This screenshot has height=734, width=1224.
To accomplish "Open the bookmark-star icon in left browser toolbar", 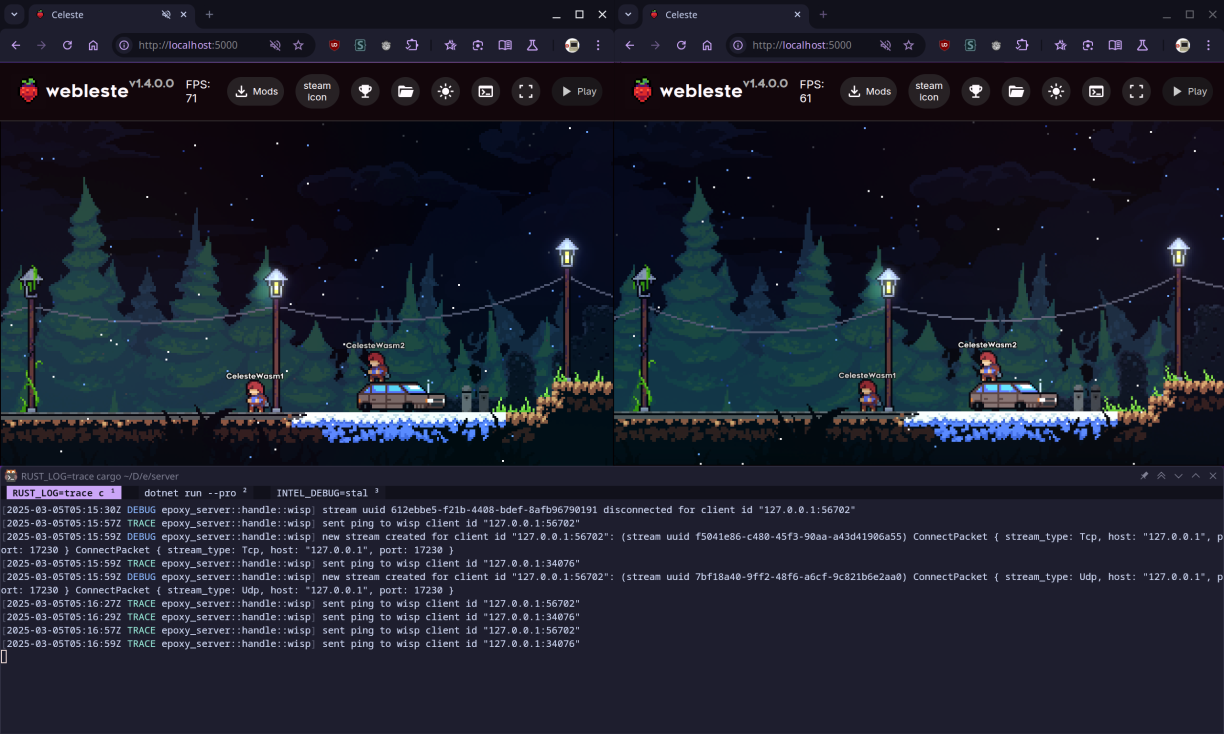I will pyautogui.click(x=451, y=45).
